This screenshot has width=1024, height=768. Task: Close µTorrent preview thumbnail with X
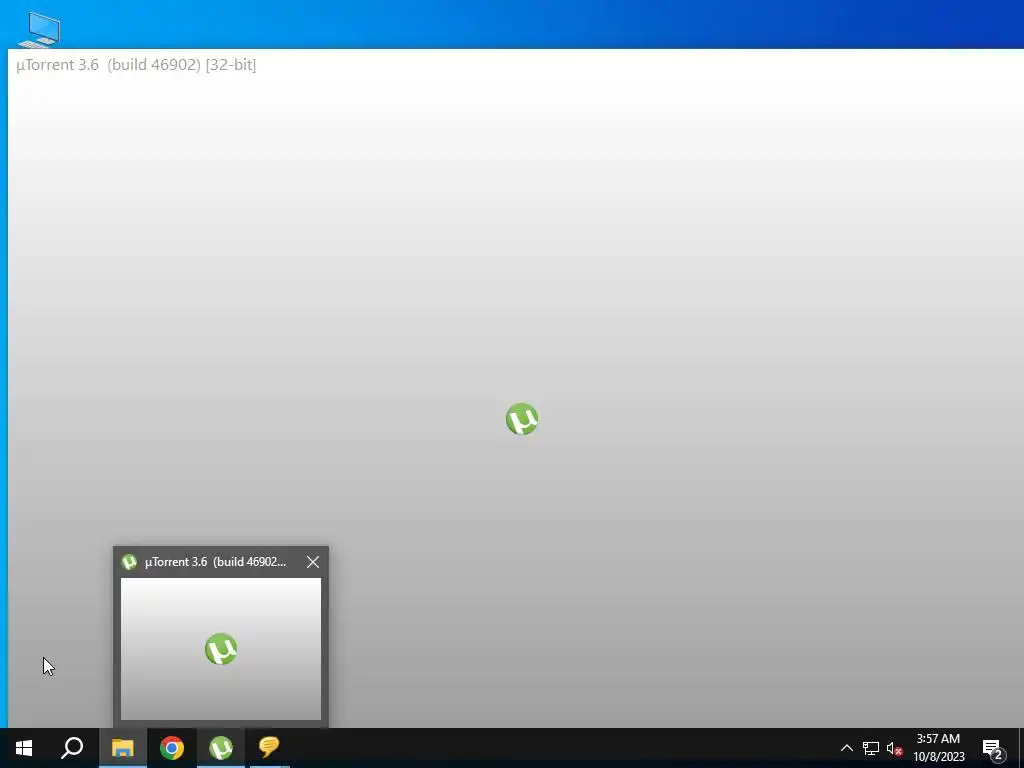[313, 562]
